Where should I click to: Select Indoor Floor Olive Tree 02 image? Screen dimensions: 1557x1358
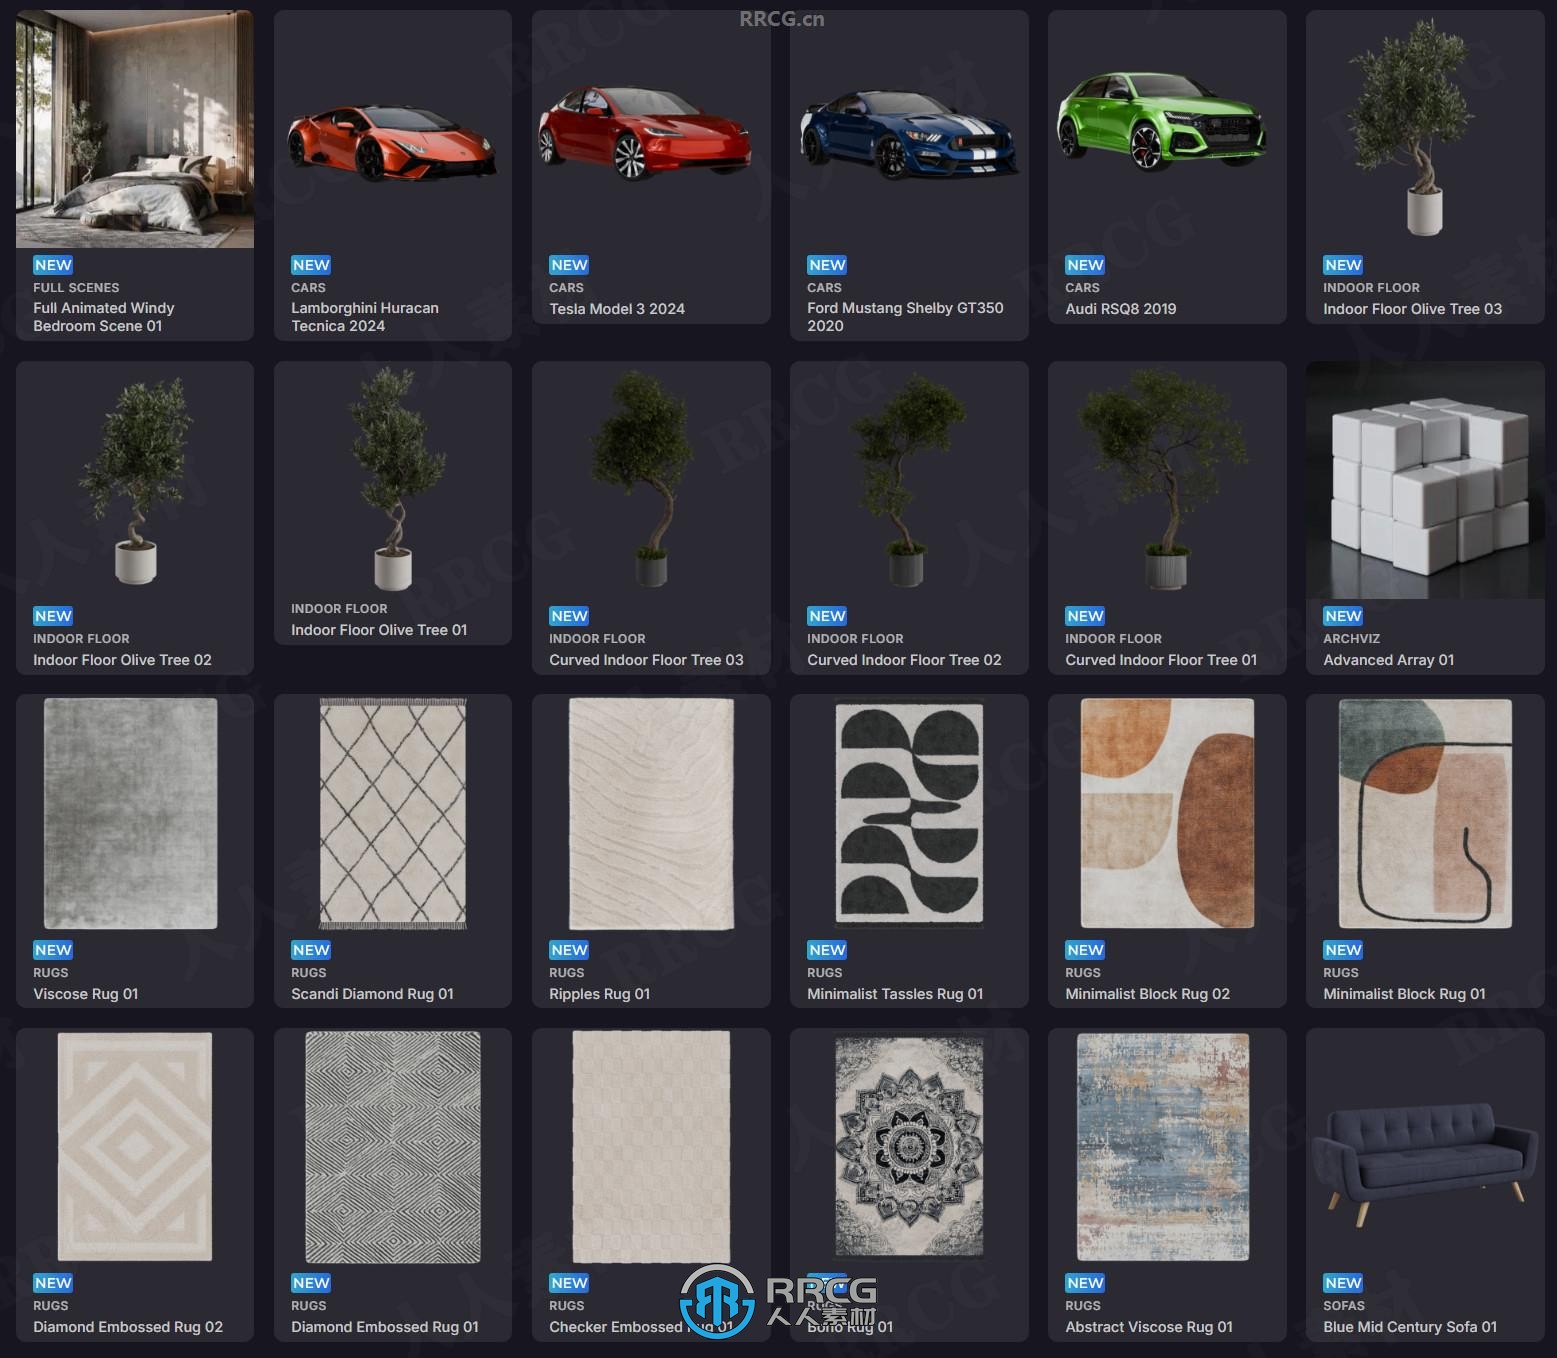(137, 480)
